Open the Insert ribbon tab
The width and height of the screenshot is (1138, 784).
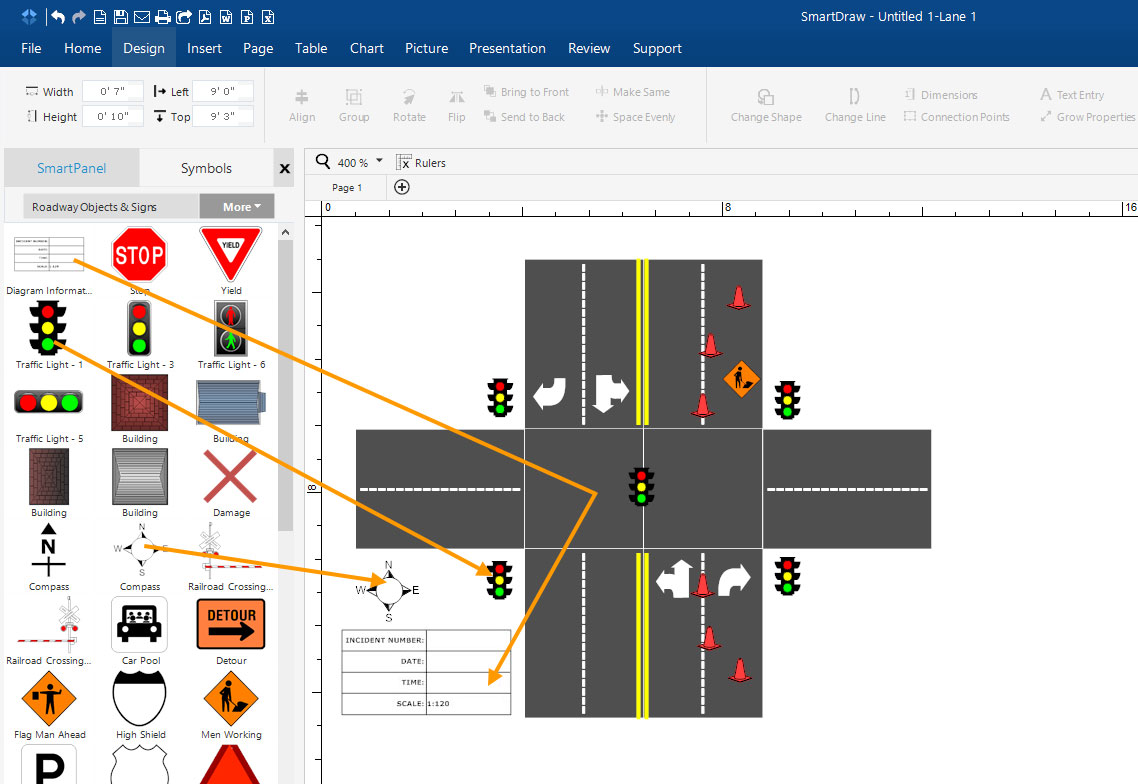[204, 47]
